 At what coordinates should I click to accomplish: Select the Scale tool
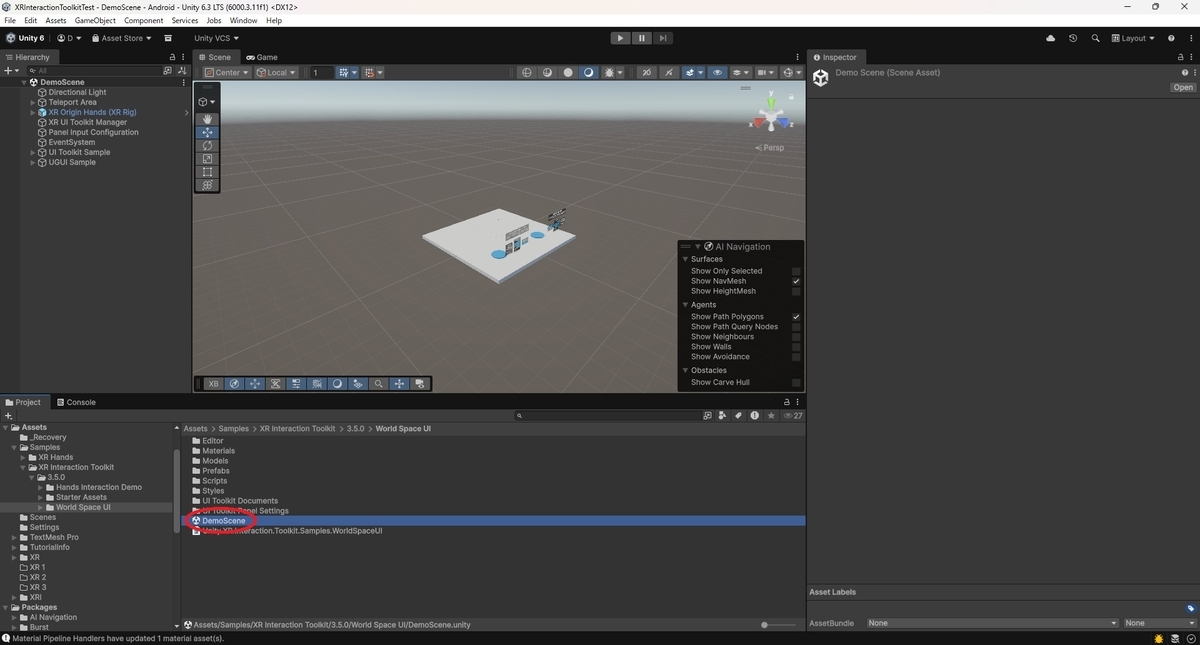pos(207,158)
